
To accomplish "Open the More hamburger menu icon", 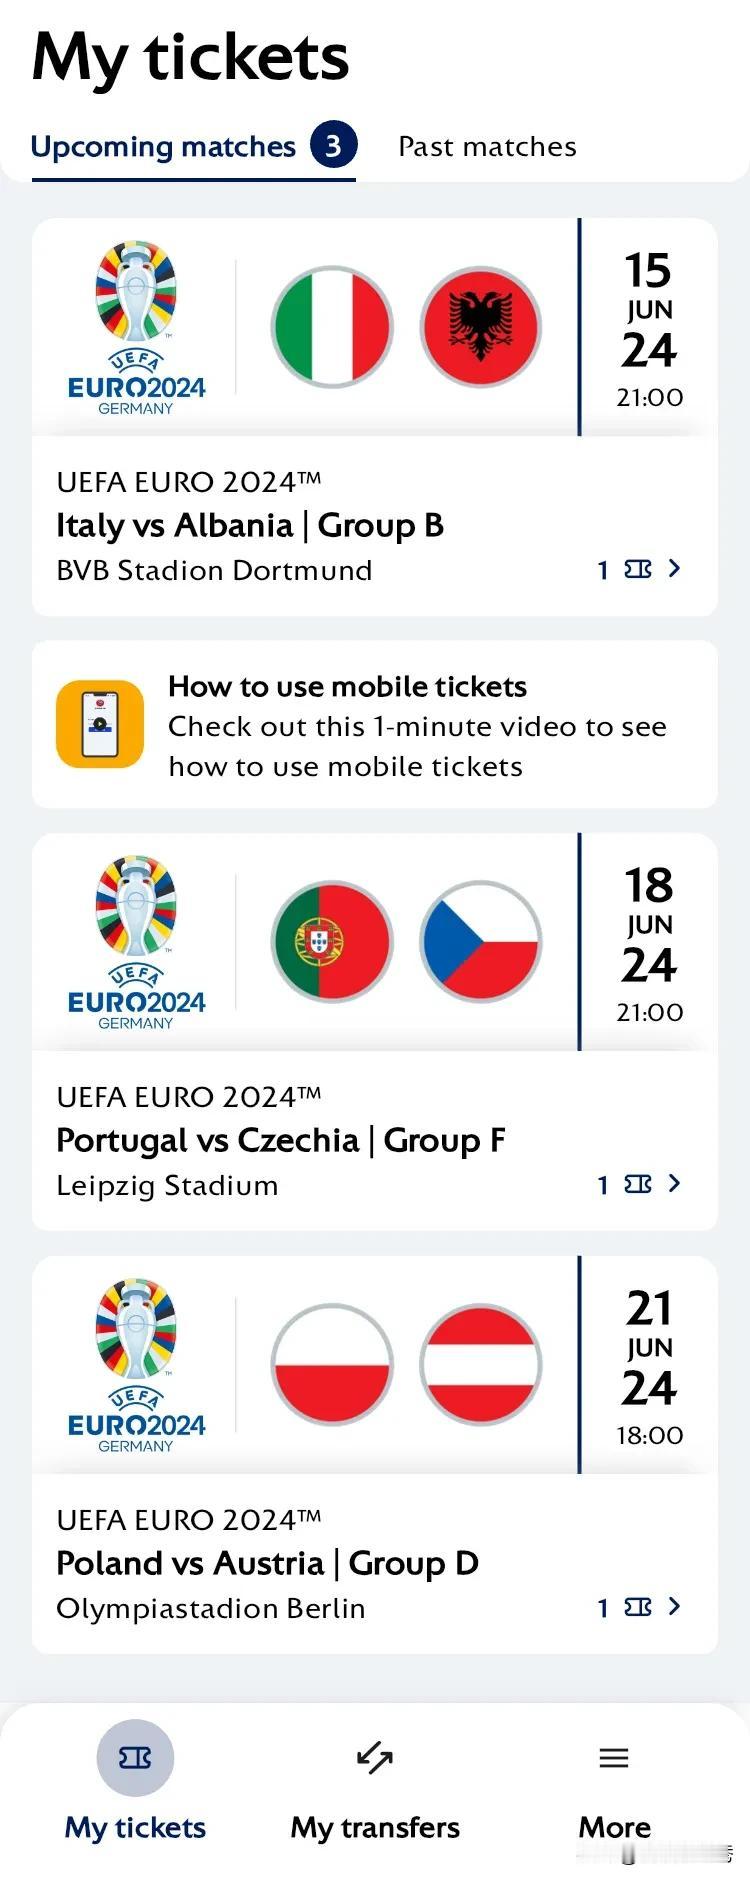I will [x=614, y=1757].
